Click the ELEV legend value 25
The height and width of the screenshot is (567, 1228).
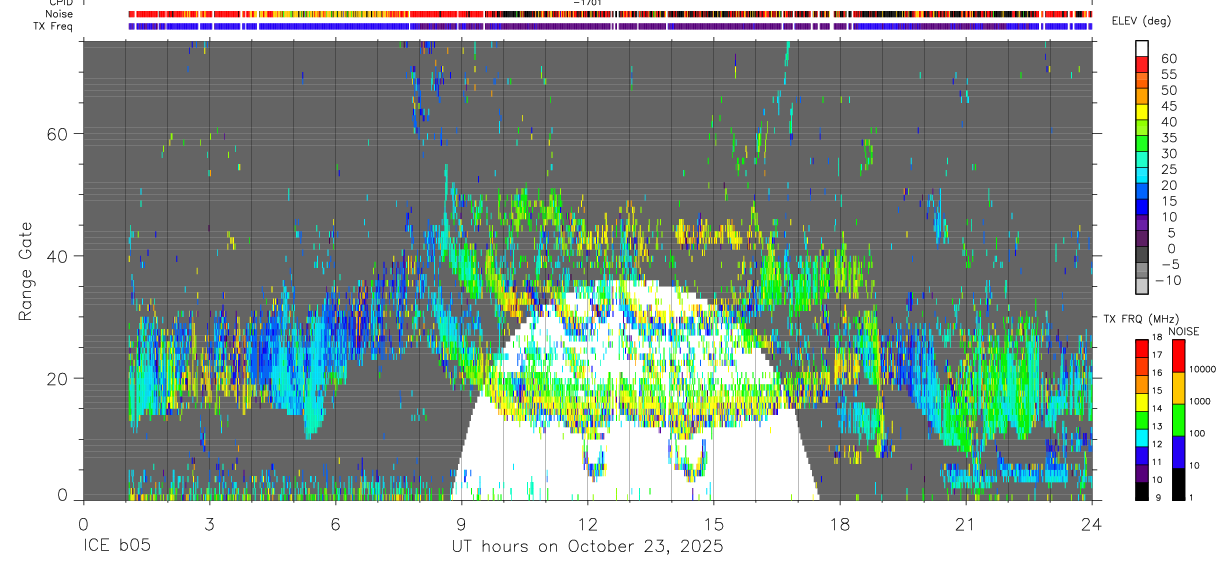point(1169,170)
